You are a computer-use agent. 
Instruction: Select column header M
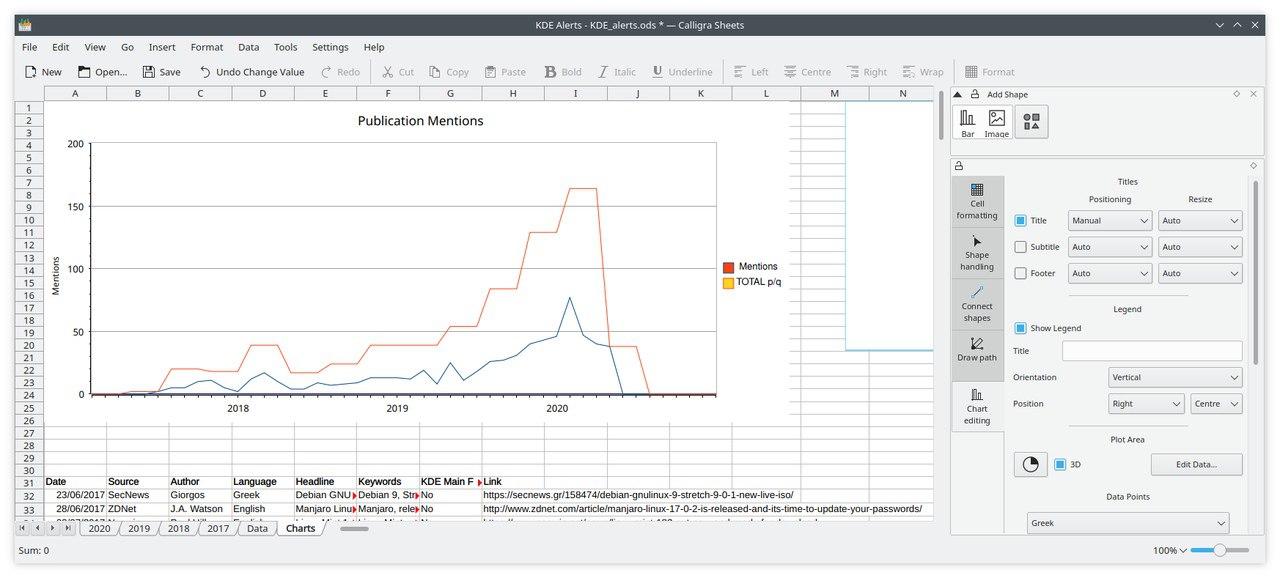(834, 93)
